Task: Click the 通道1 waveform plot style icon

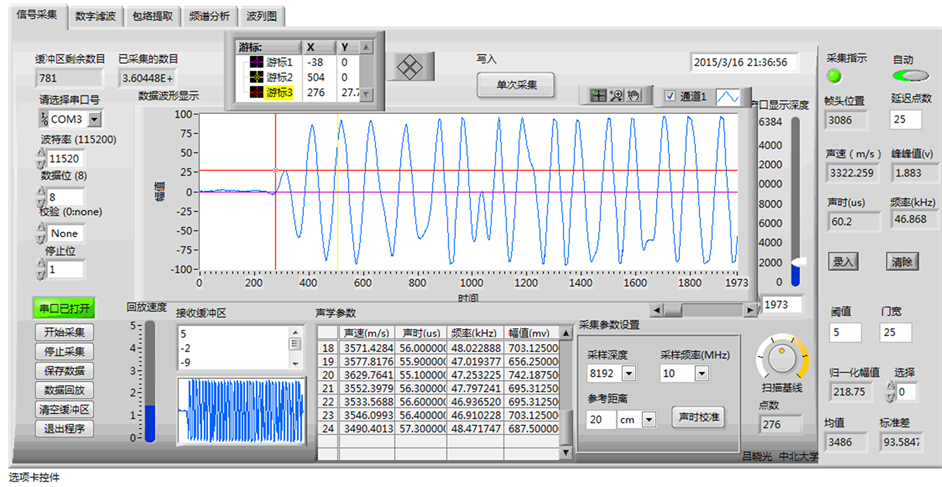Action: click(729, 96)
